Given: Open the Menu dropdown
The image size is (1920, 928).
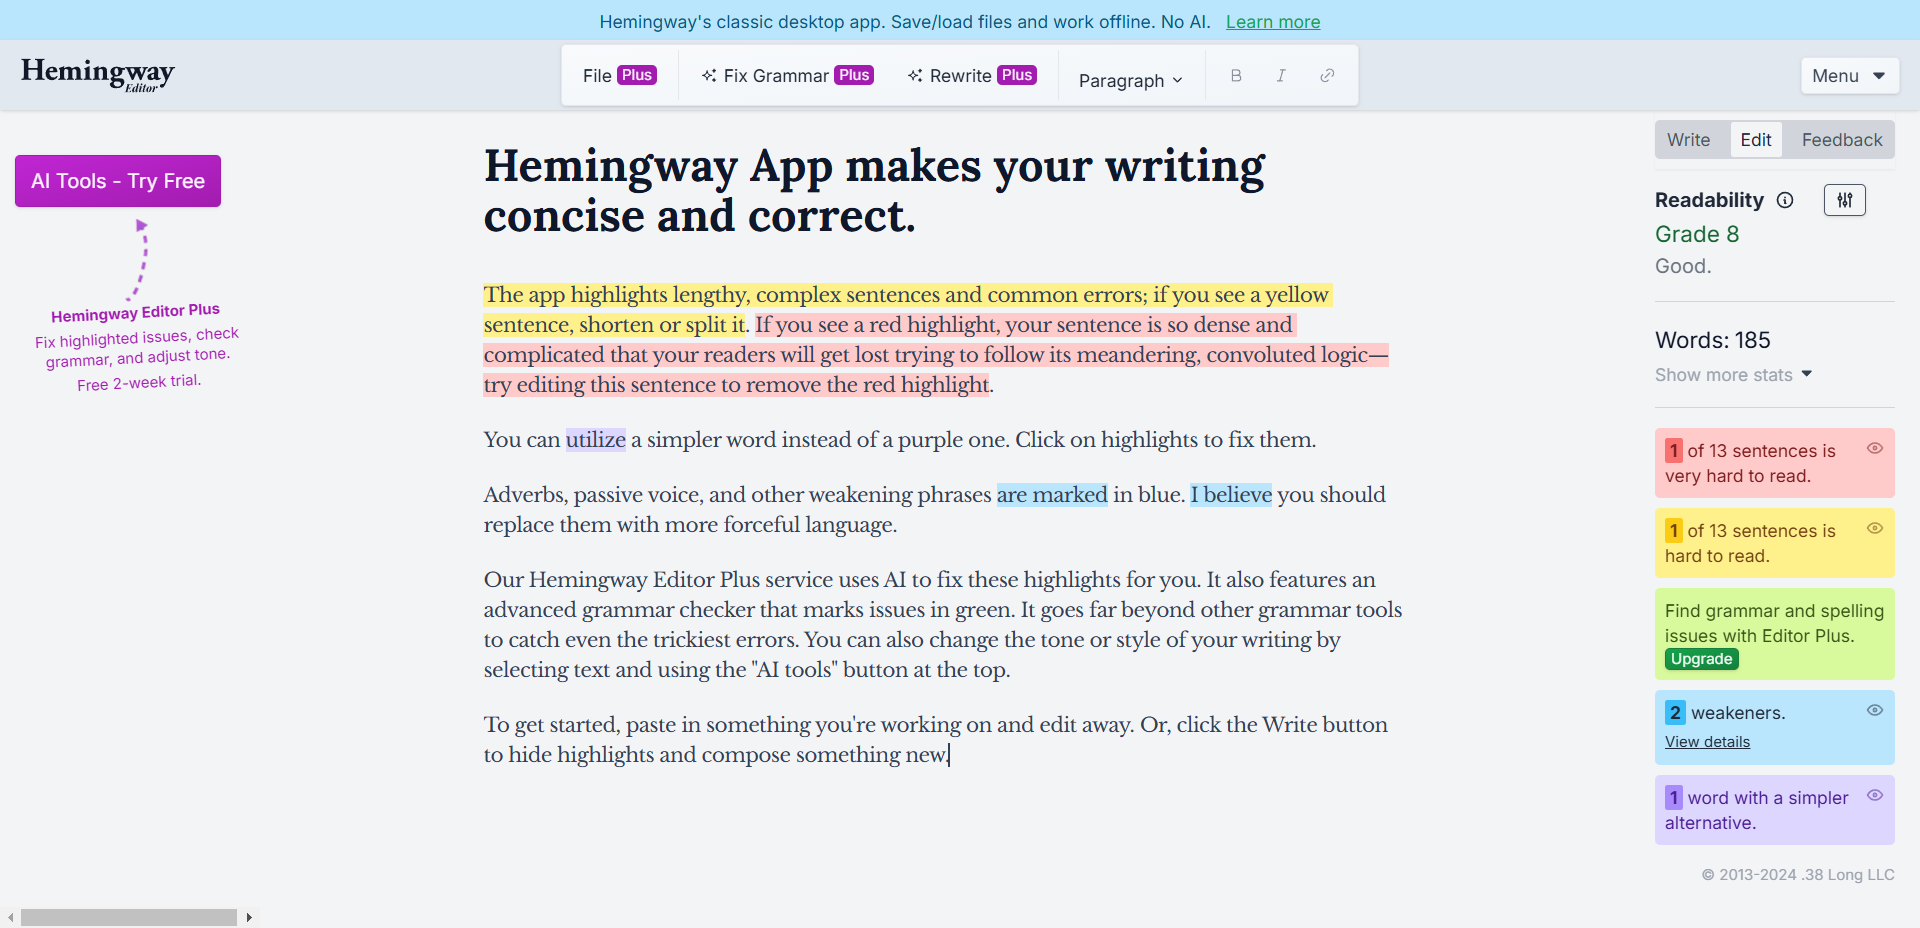Looking at the screenshot, I should tap(1850, 76).
